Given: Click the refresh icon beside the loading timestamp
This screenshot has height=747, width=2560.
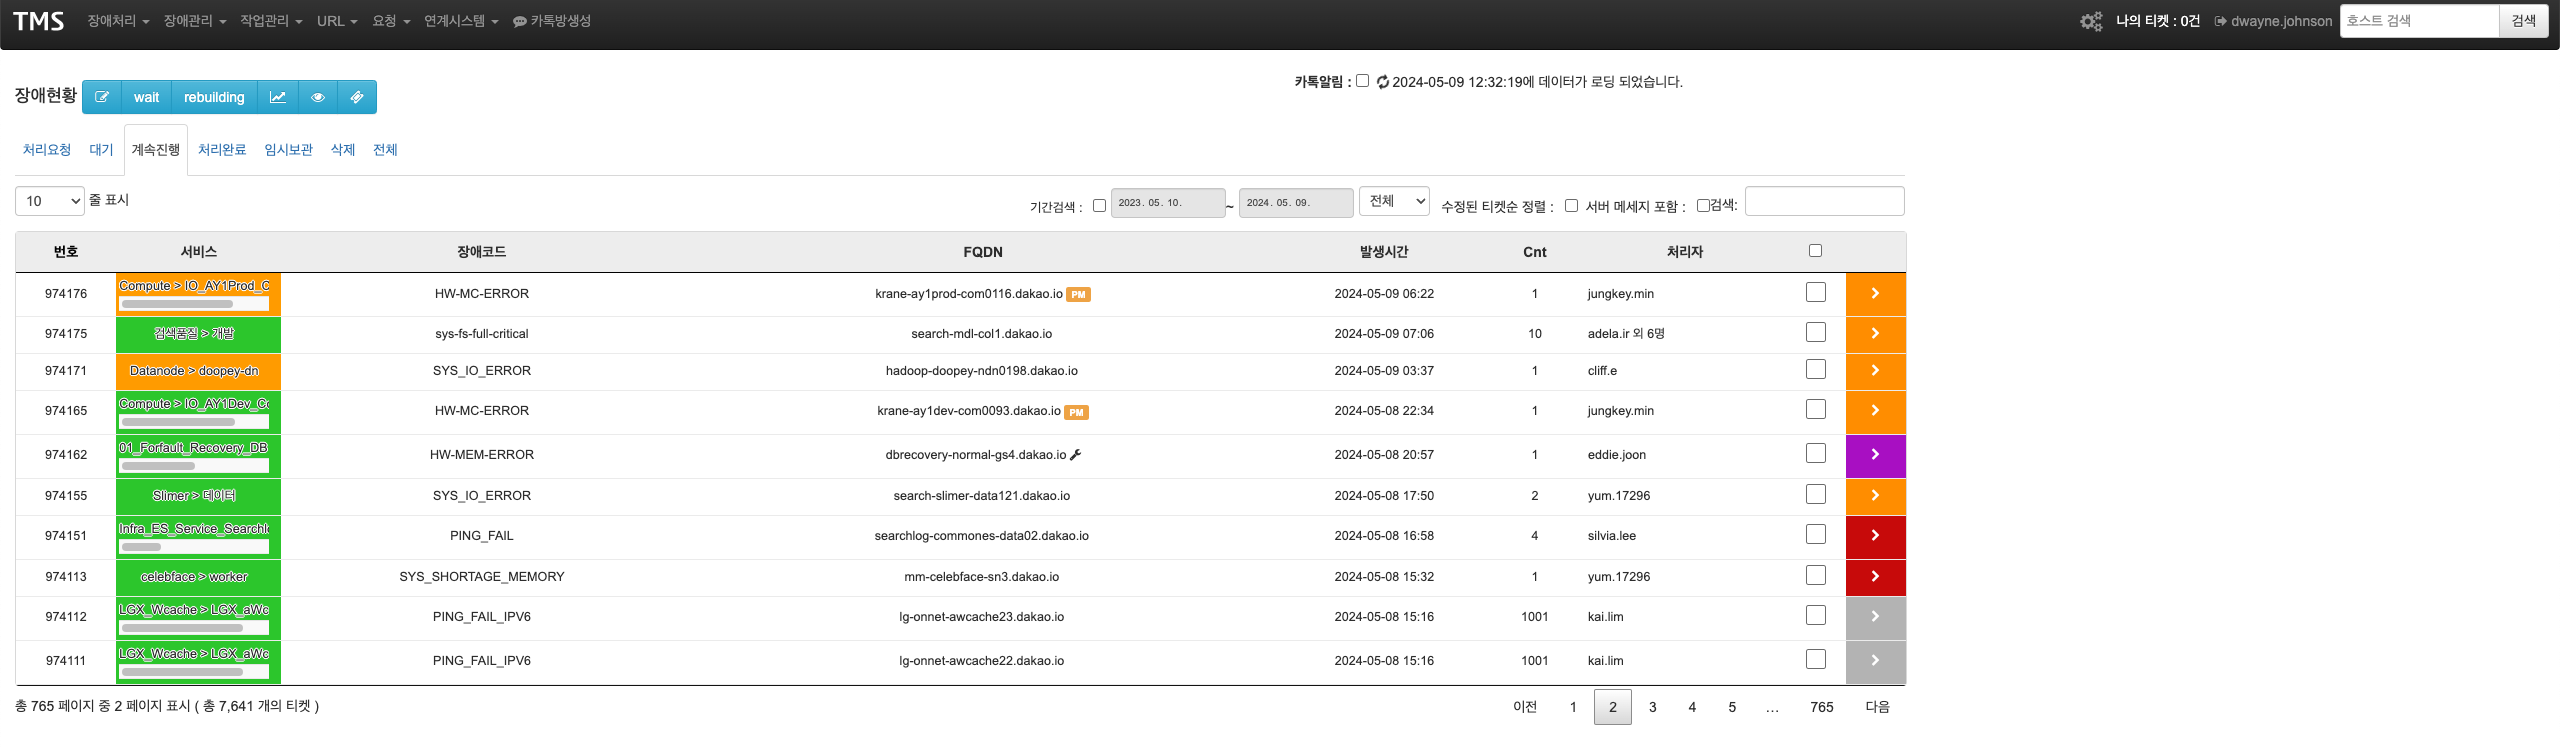Looking at the screenshot, I should point(1382,82).
